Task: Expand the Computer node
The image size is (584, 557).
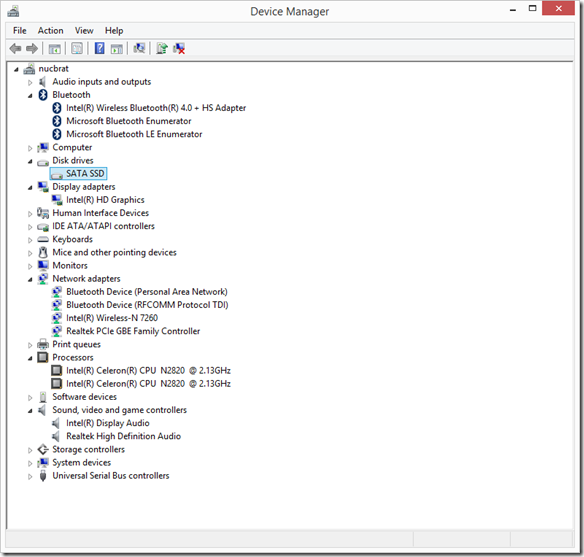Action: [x=30, y=148]
